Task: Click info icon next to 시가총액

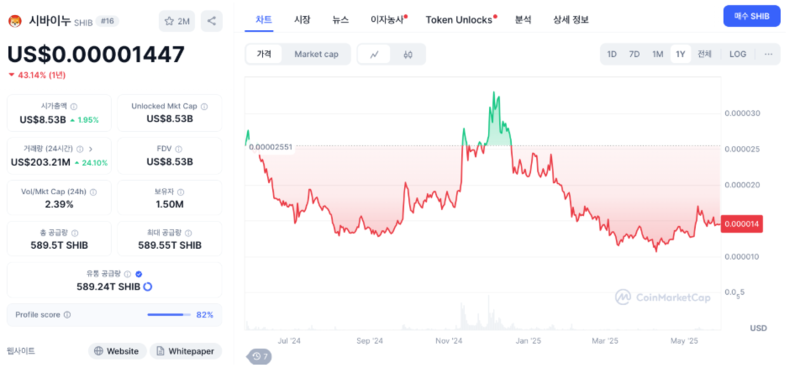Action: pos(73,107)
